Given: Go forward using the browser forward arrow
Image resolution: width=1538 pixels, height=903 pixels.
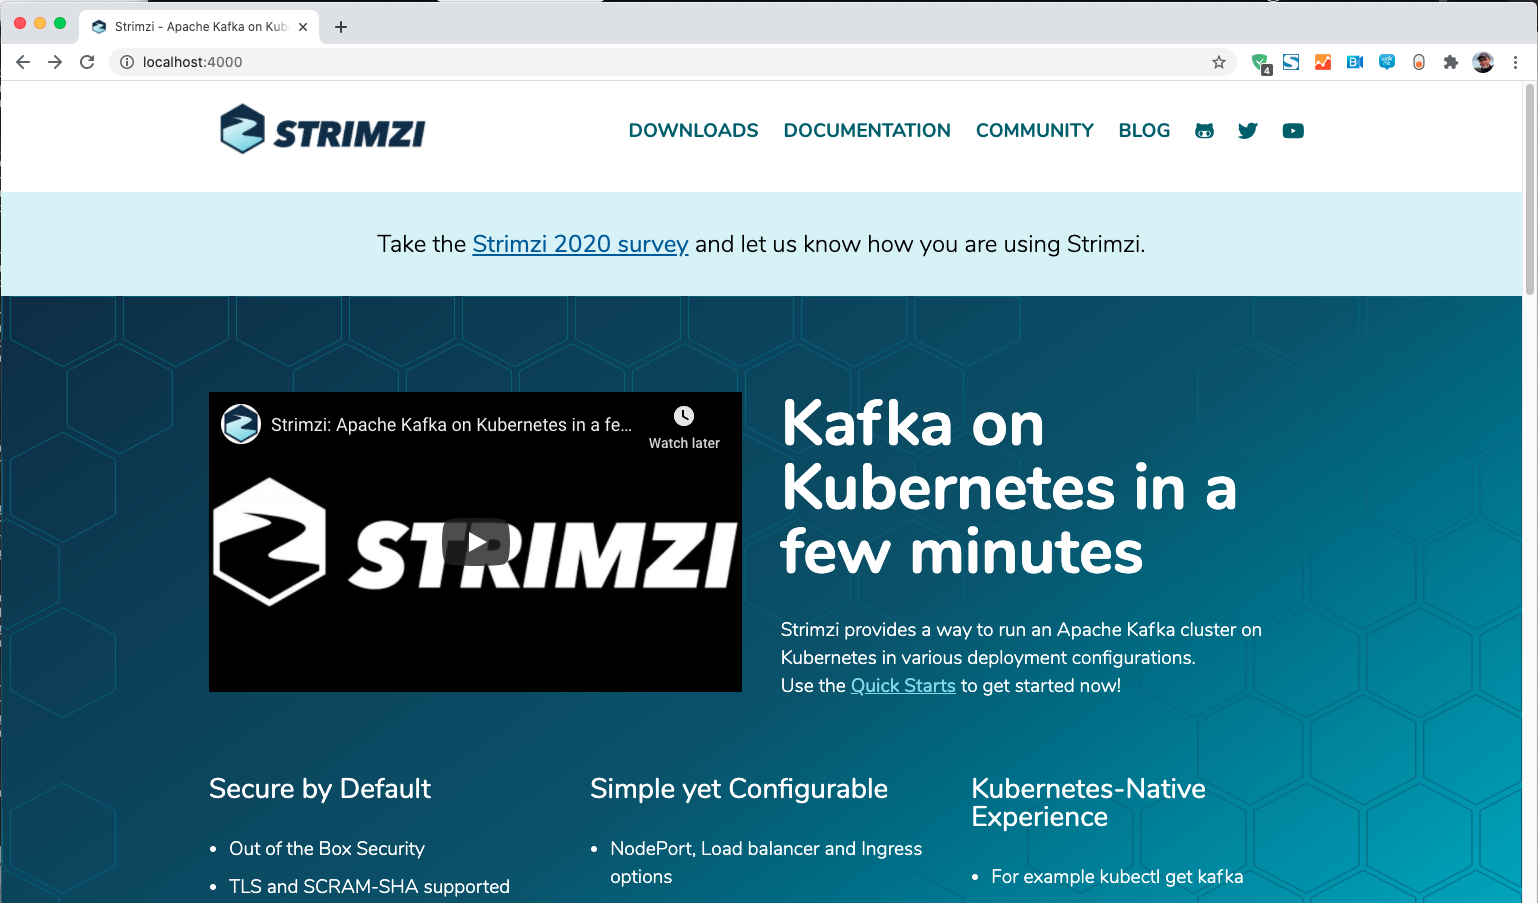Looking at the screenshot, I should 55,62.
